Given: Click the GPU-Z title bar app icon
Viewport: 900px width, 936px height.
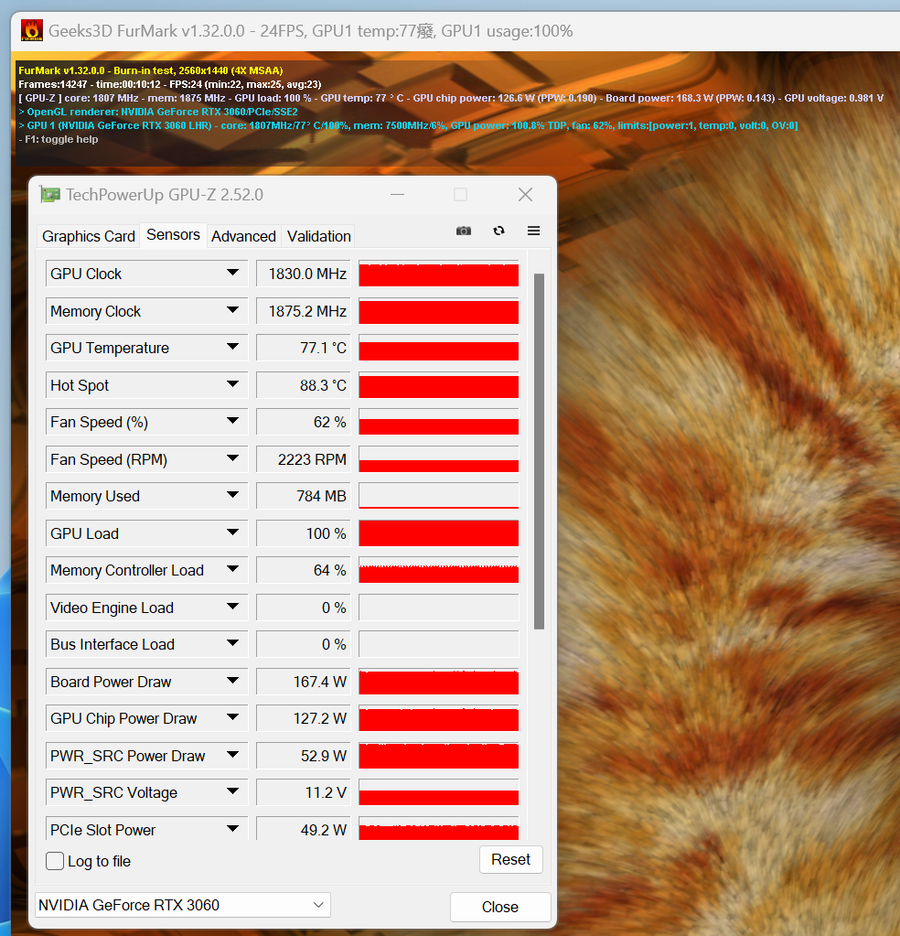Looking at the screenshot, I should tap(50, 195).
